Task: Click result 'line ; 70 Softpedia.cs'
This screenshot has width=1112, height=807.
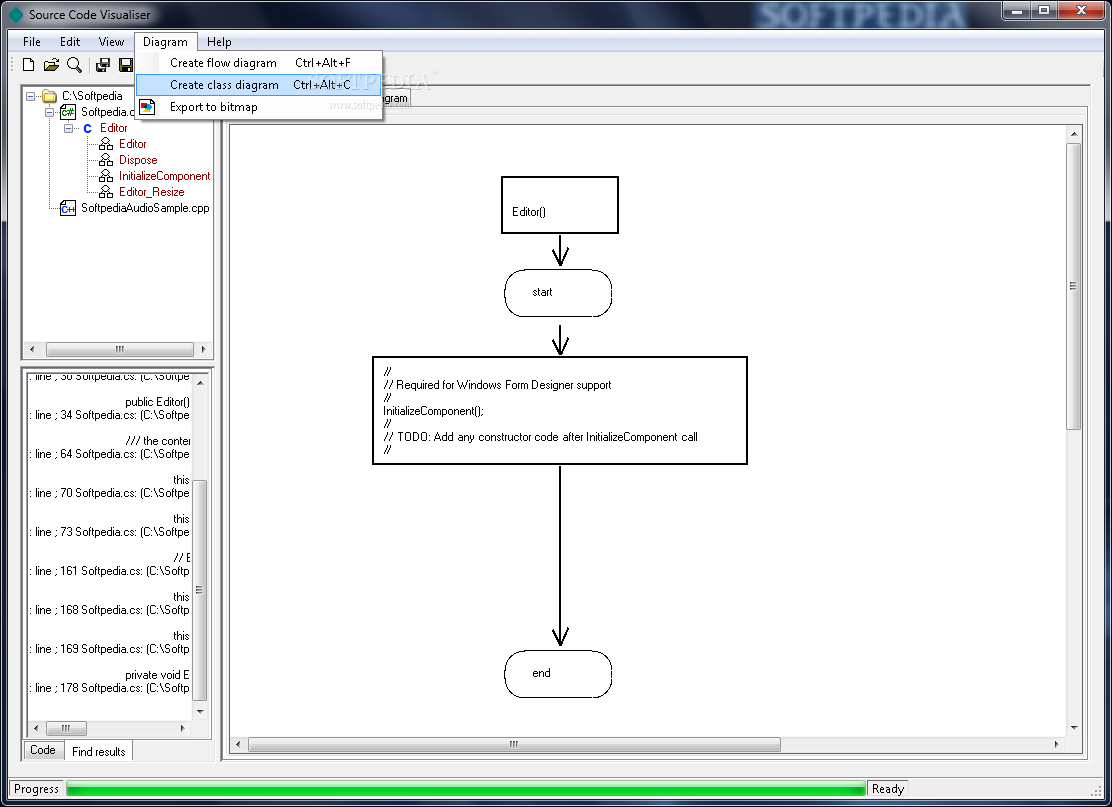Action: [109, 494]
